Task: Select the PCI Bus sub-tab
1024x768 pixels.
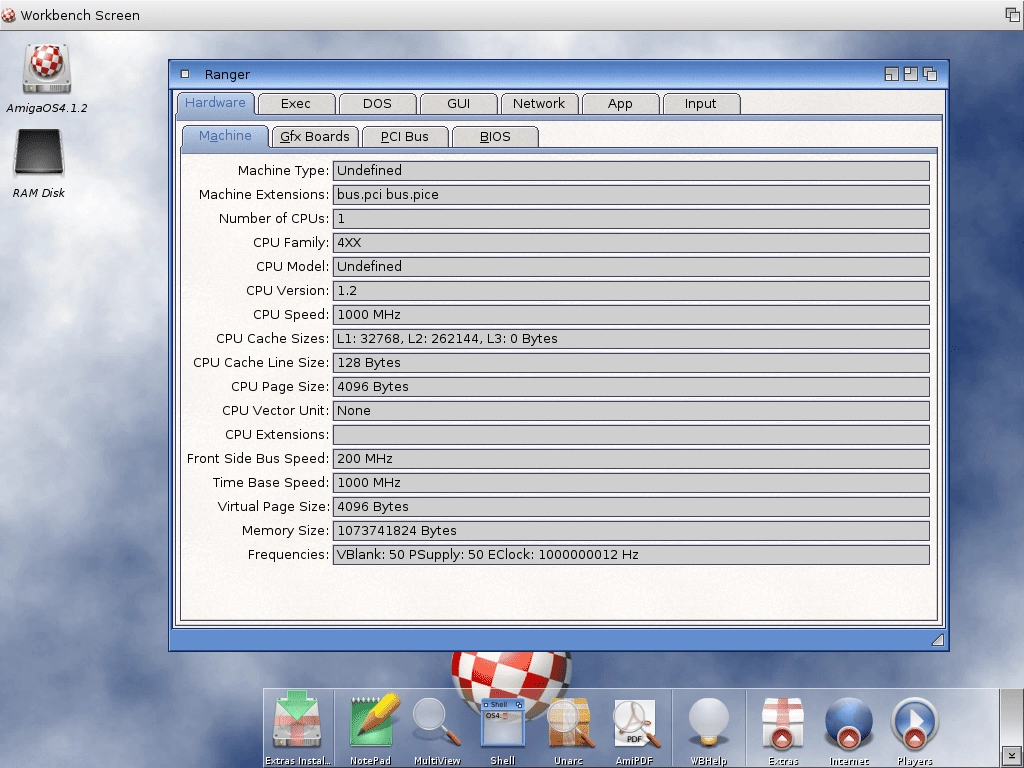Action: coord(405,136)
